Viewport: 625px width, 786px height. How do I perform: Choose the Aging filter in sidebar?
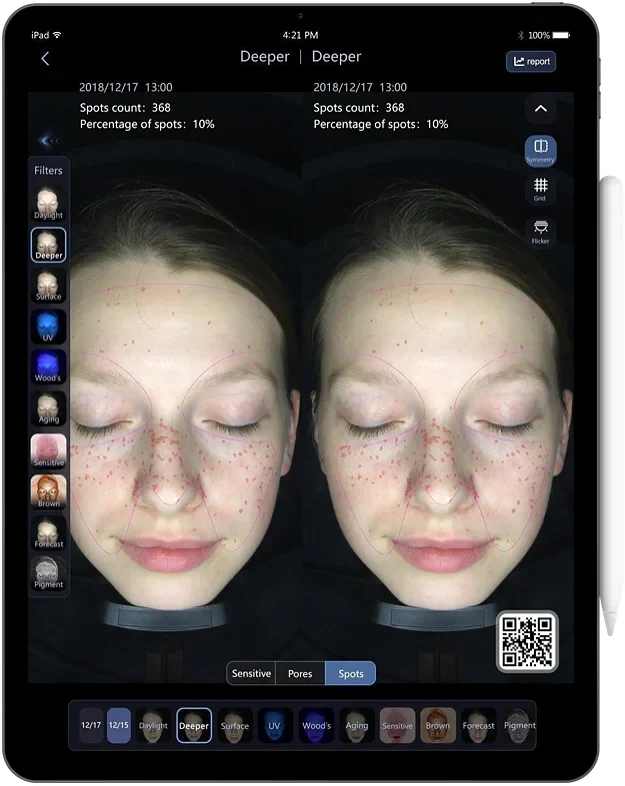pyautogui.click(x=48, y=409)
